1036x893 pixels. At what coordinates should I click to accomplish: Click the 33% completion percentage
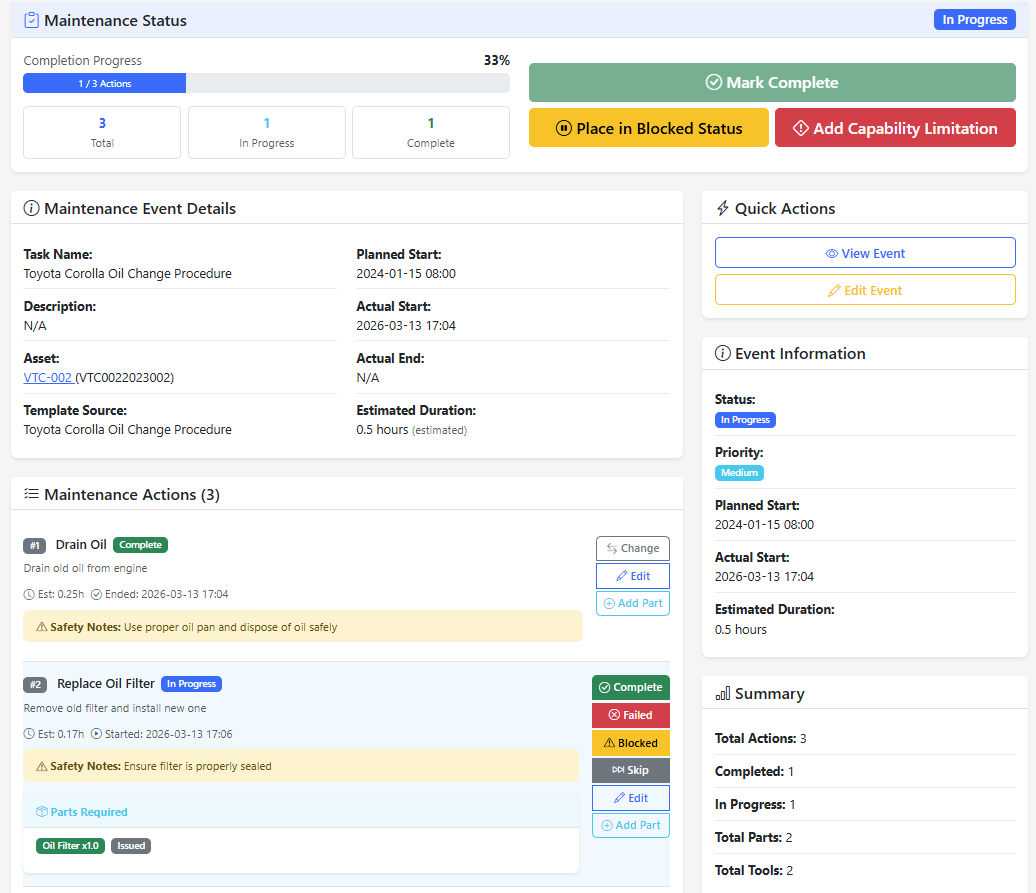[x=497, y=60]
